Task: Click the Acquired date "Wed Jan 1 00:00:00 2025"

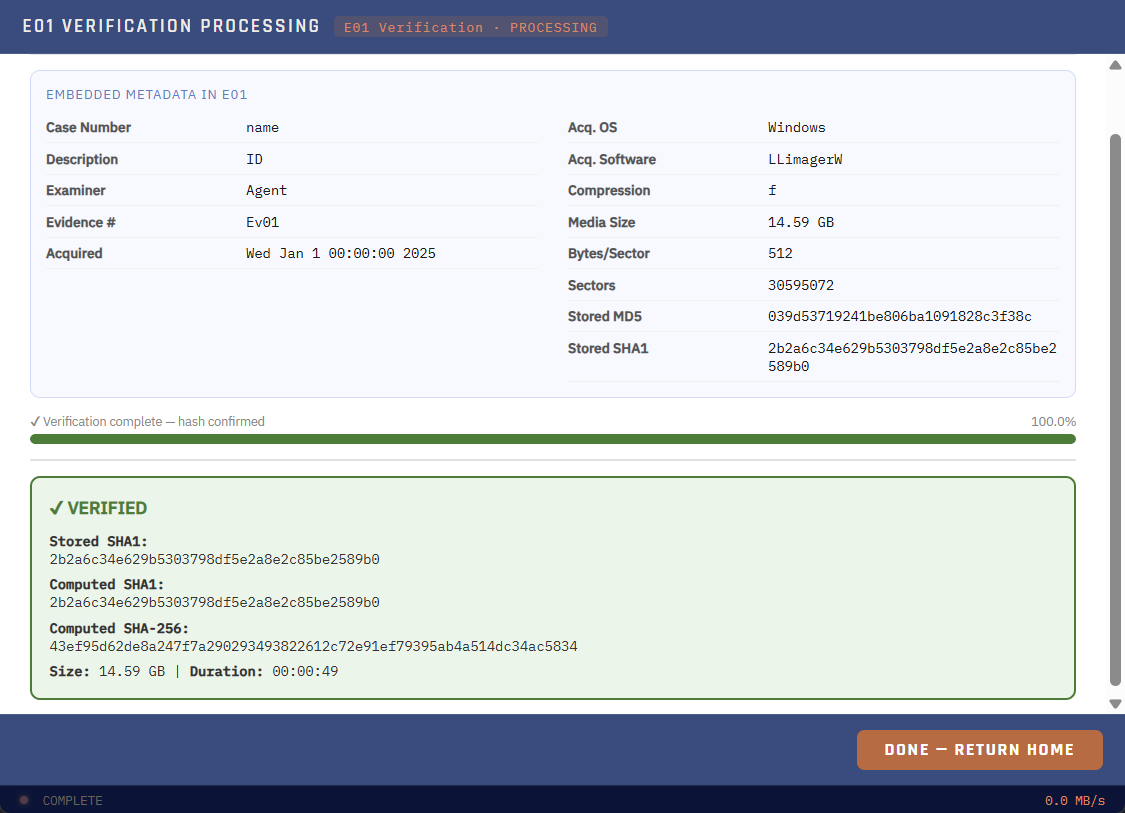Action: coord(341,253)
